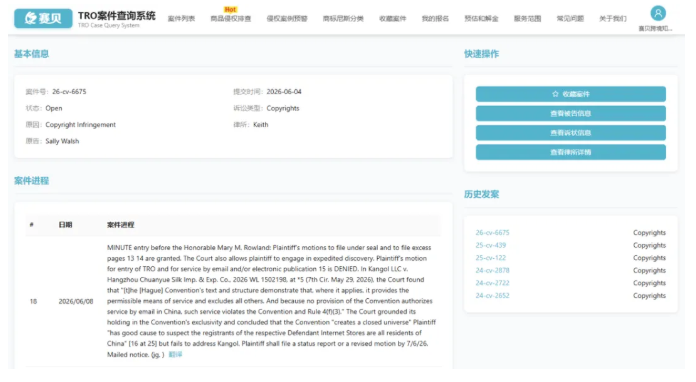Screen dimensions: 696x382
Task: Open history case 25-cv-439 link
Action: pyautogui.click(x=490, y=245)
